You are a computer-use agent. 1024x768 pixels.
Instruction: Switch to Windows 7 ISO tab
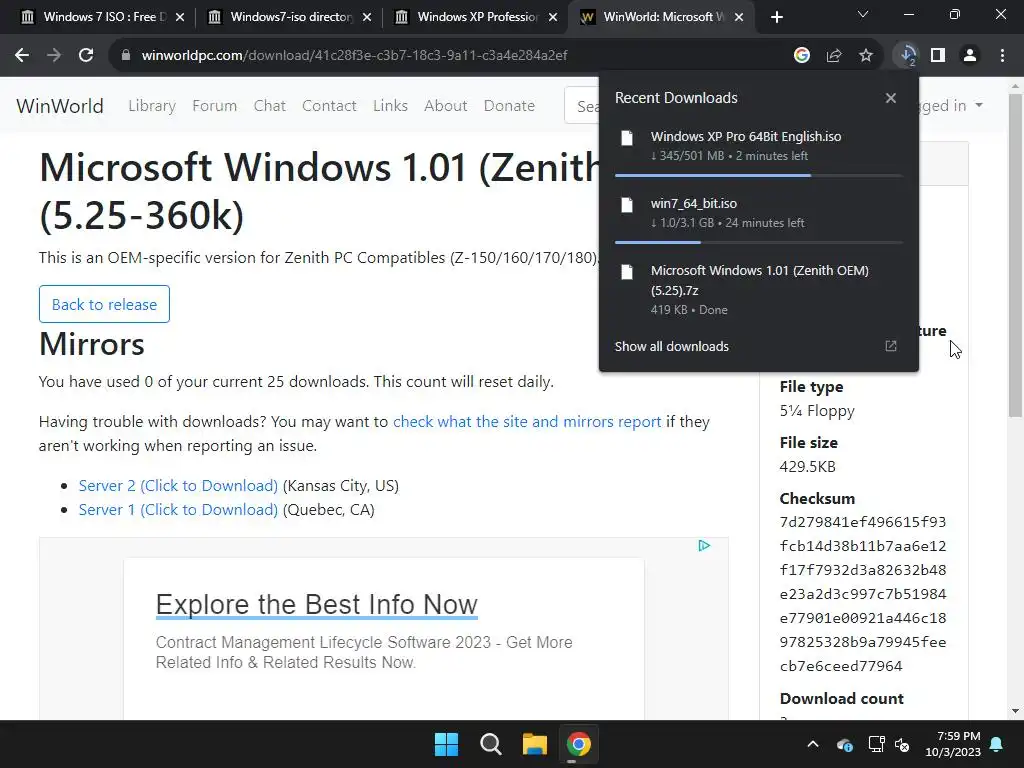(103, 17)
